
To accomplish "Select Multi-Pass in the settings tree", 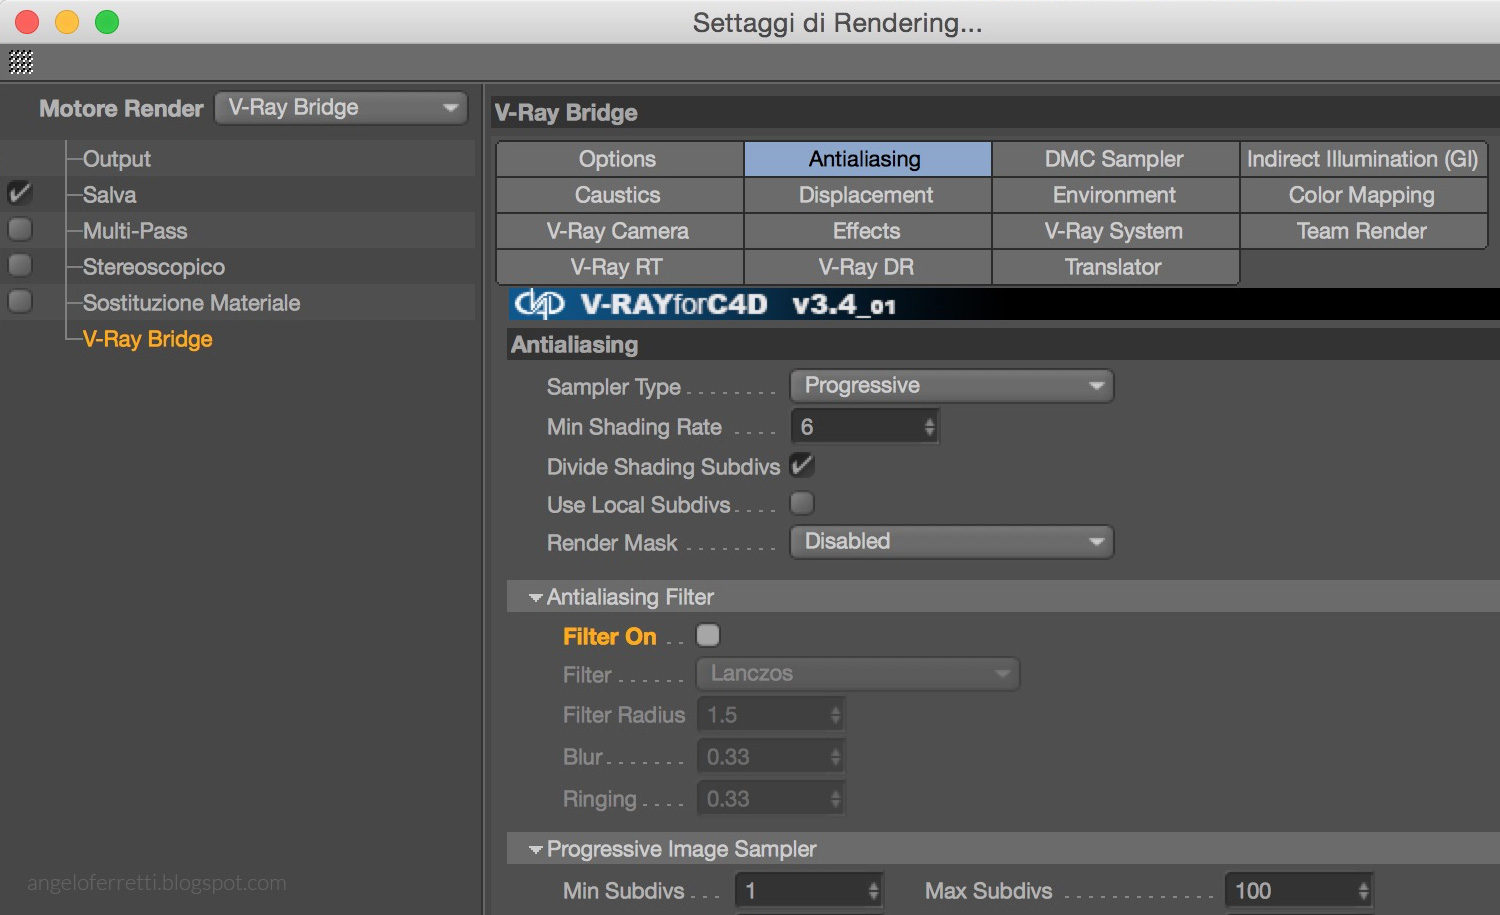I will (x=135, y=231).
